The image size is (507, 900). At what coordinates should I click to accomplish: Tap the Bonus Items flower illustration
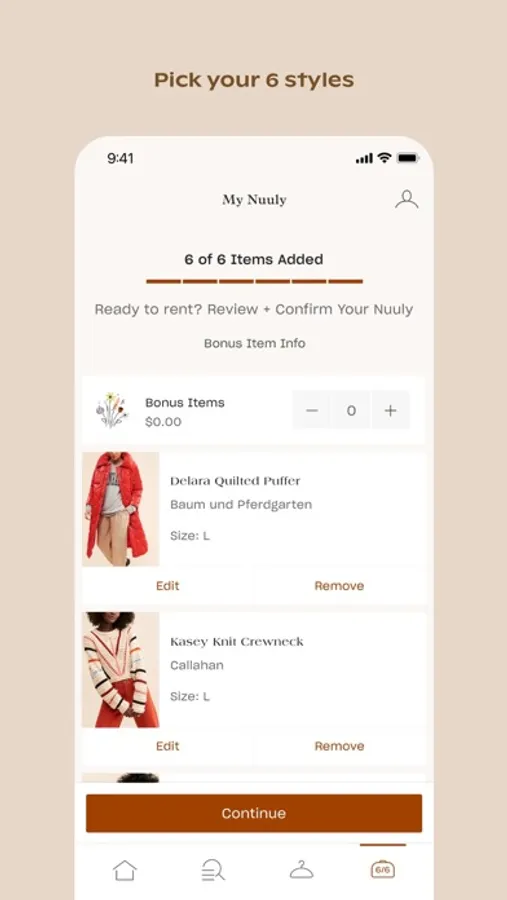[x=112, y=410]
